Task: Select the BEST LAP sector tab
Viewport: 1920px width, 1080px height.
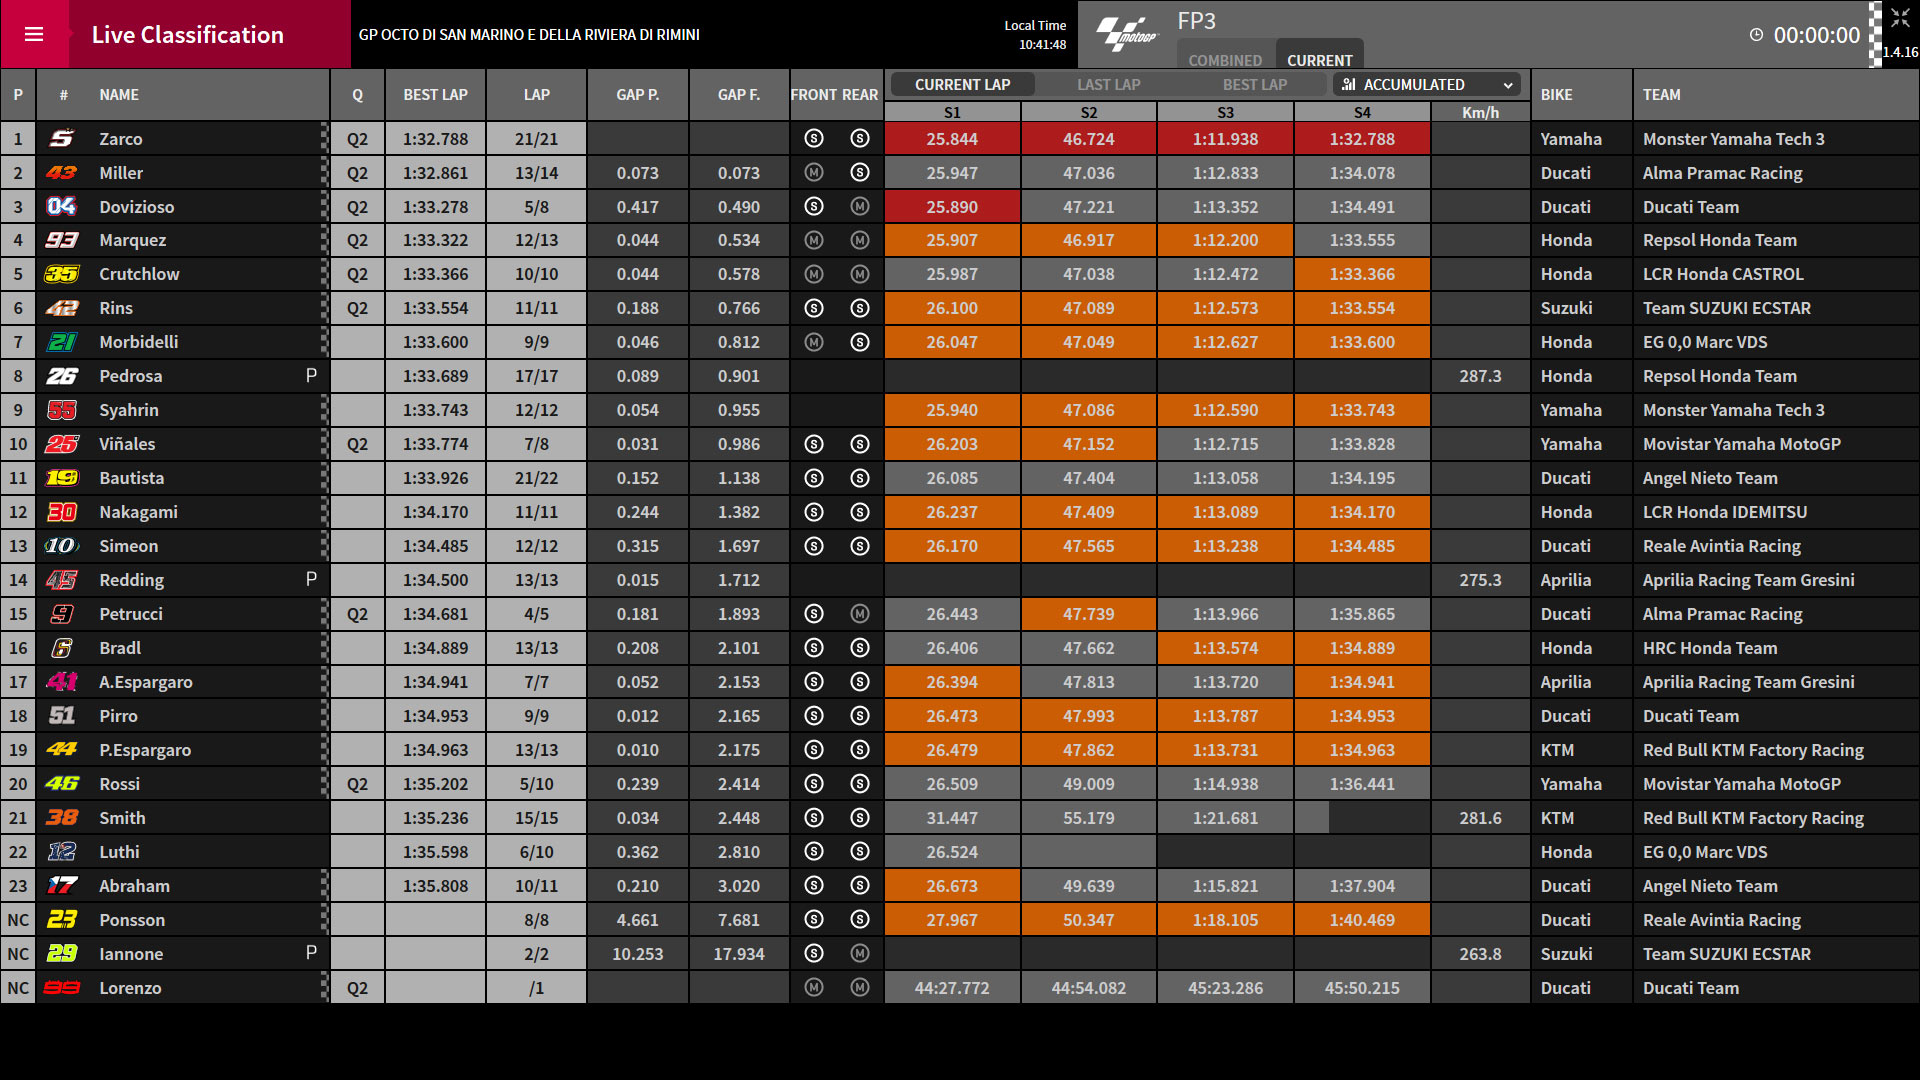Action: 1255,85
